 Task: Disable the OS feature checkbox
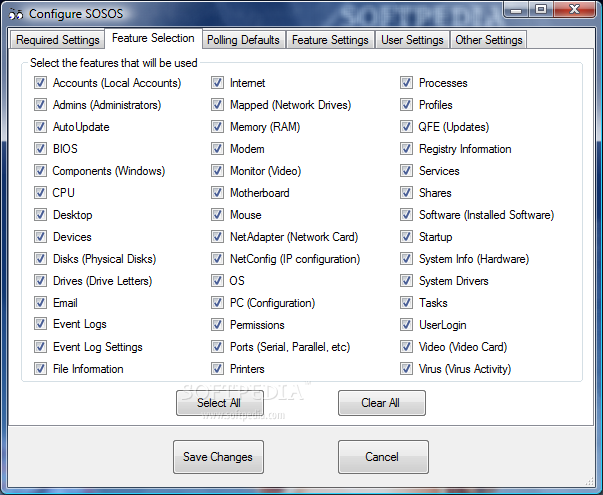217,280
